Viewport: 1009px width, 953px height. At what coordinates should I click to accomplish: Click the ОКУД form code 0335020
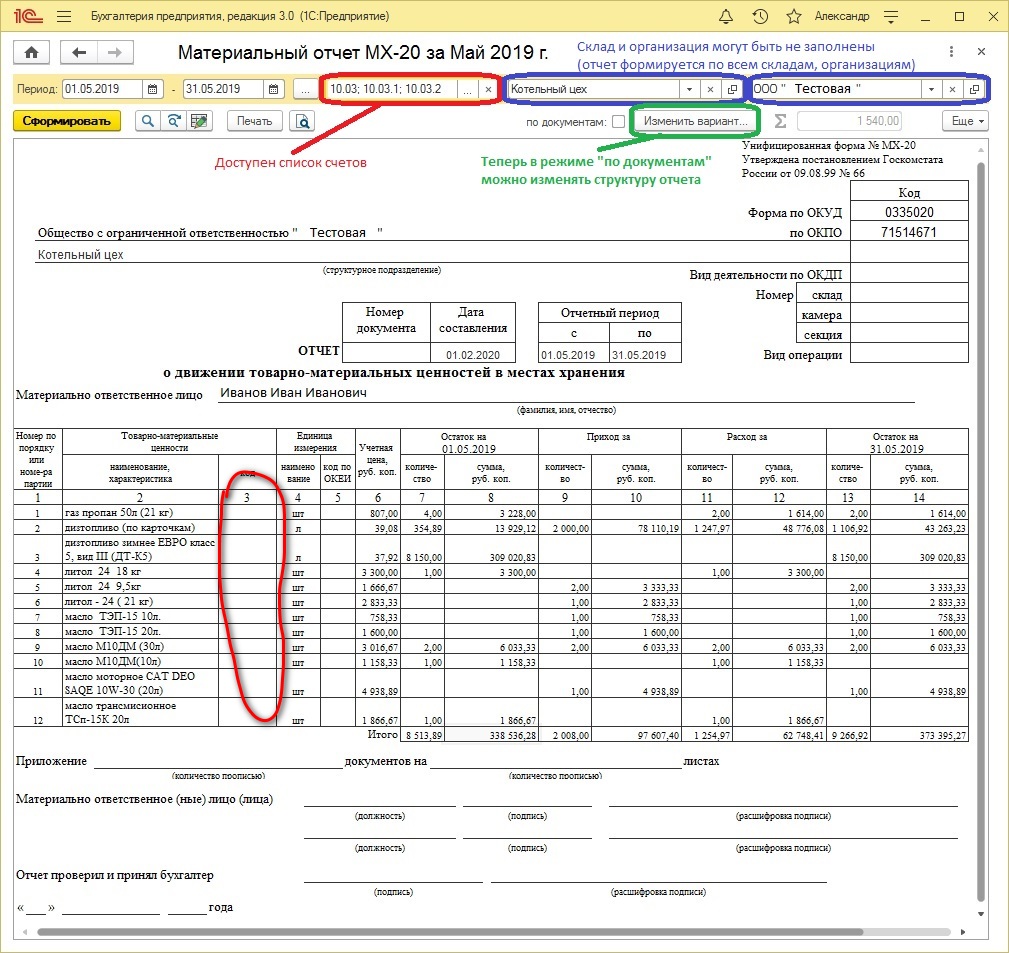pyautogui.click(x=909, y=212)
